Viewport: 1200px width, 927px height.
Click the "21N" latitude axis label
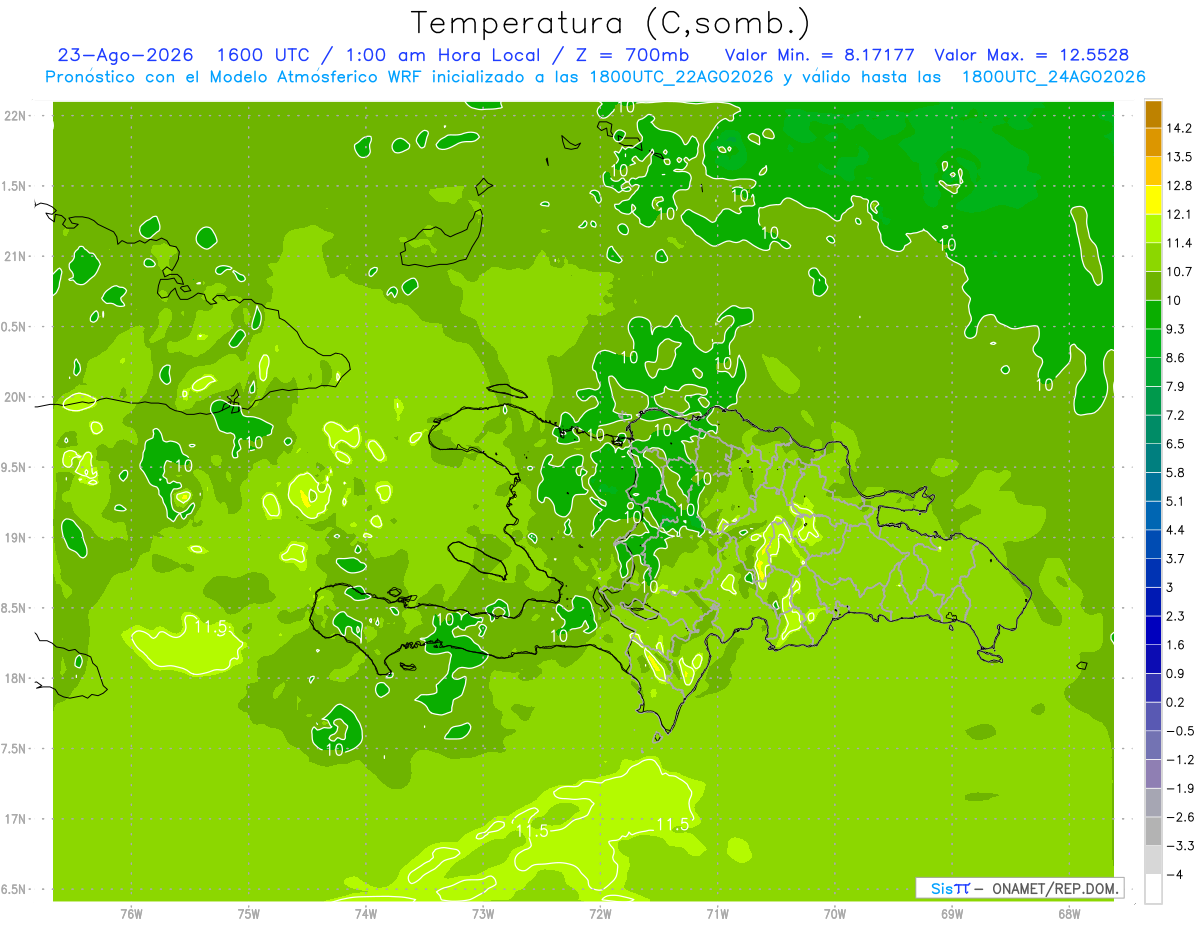(14, 257)
